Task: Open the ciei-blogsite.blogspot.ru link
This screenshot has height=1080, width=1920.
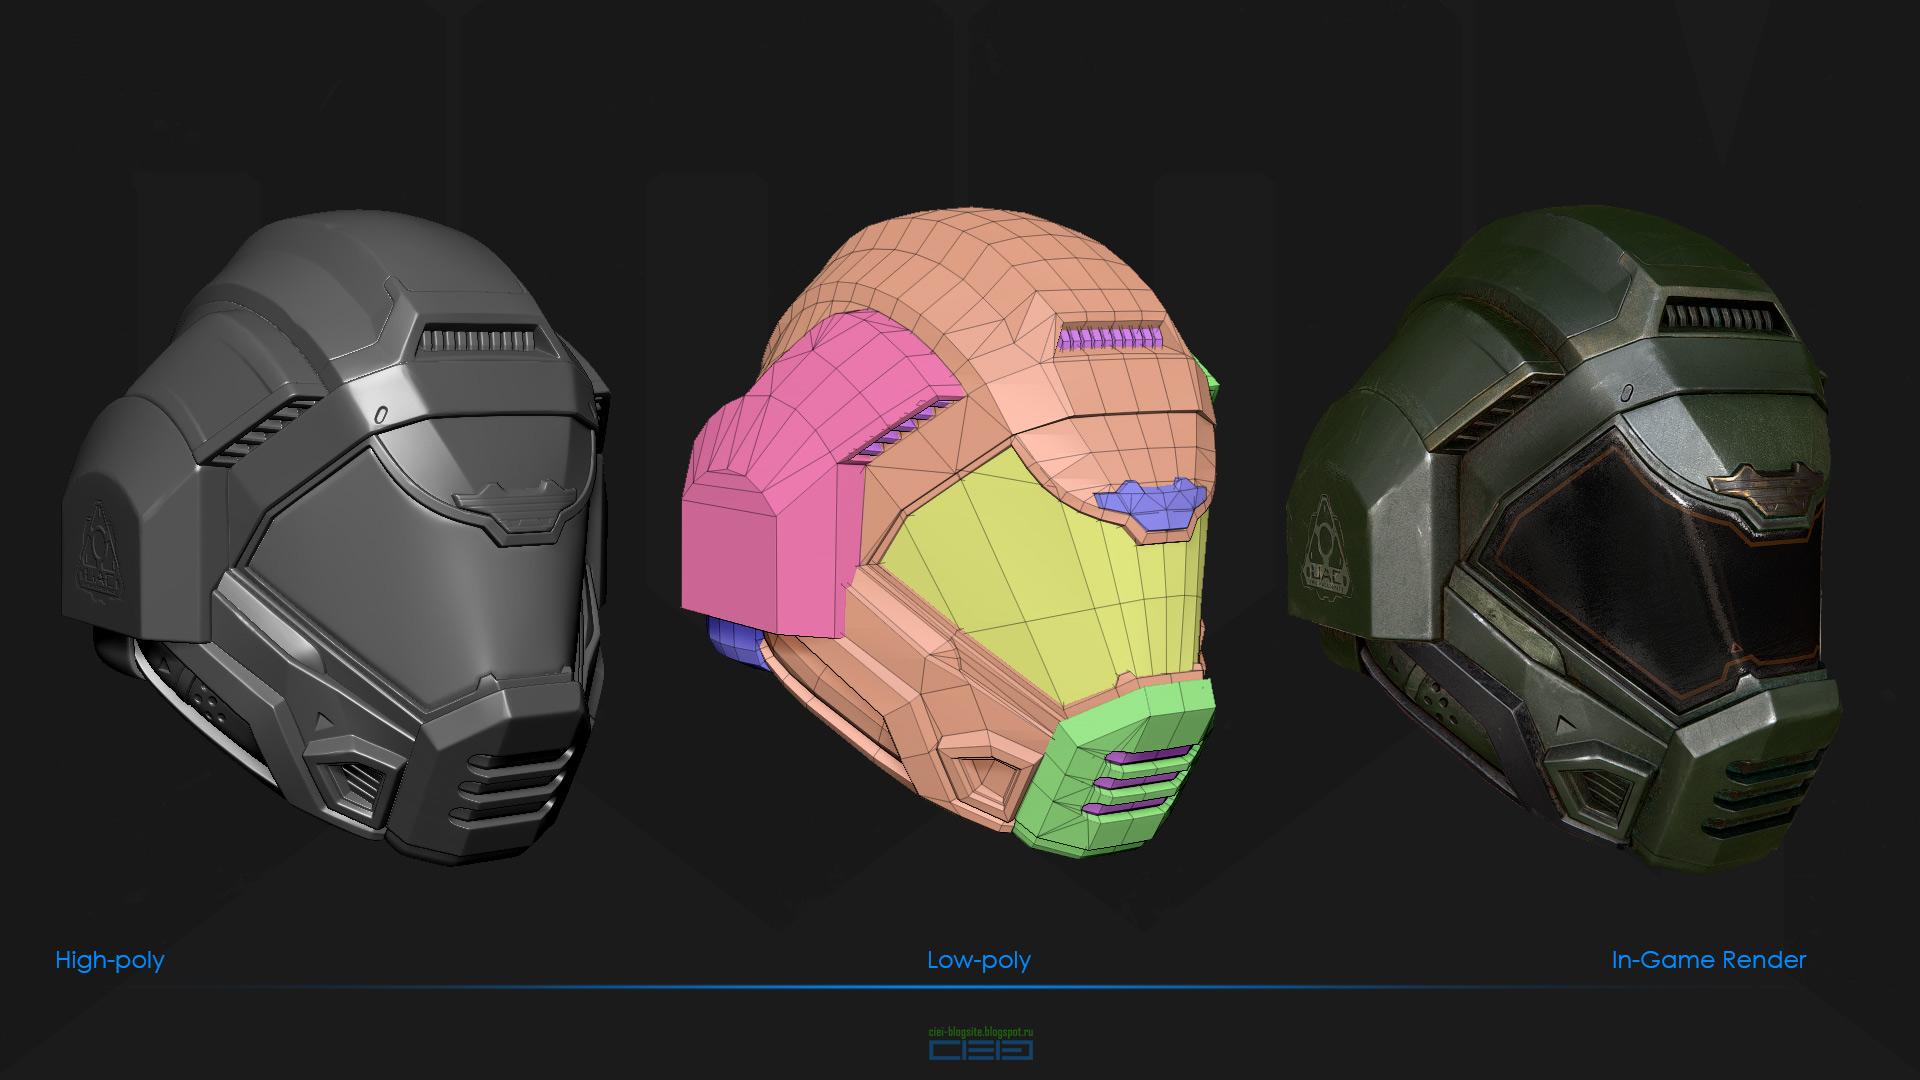Action: click(981, 1032)
